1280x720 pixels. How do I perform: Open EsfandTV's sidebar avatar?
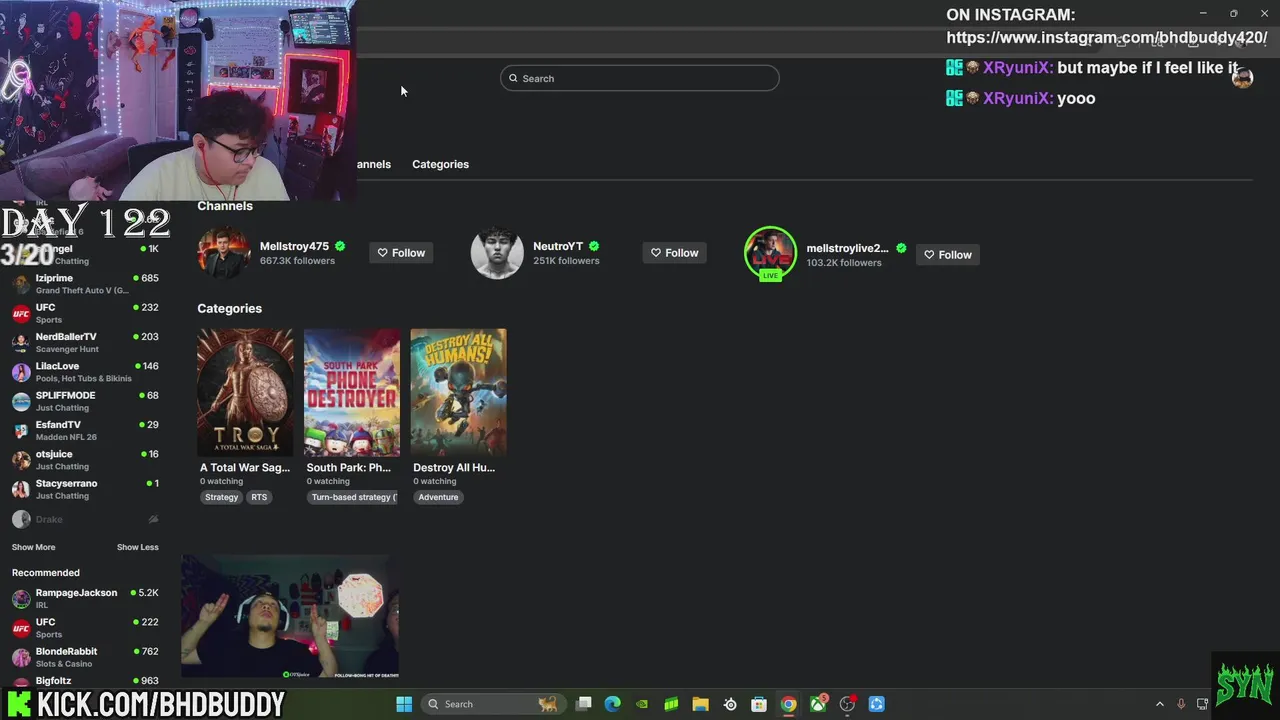coord(21,431)
